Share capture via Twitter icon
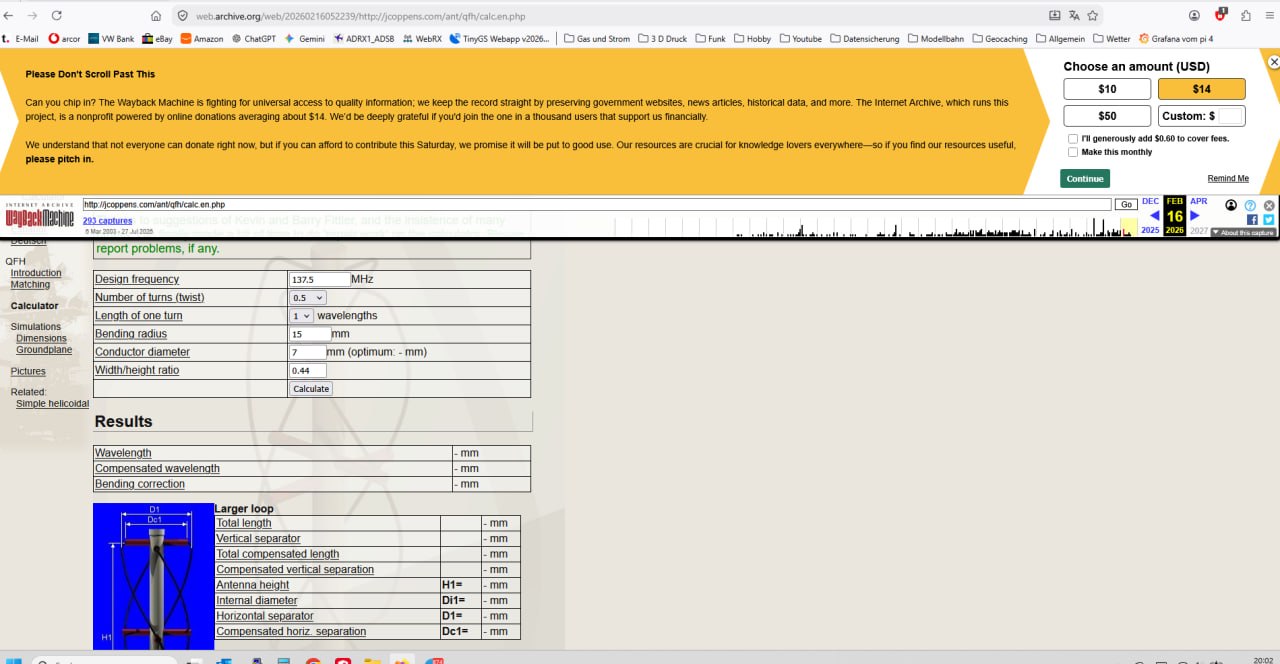Image resolution: width=1280 pixels, height=664 pixels. (x=1268, y=219)
